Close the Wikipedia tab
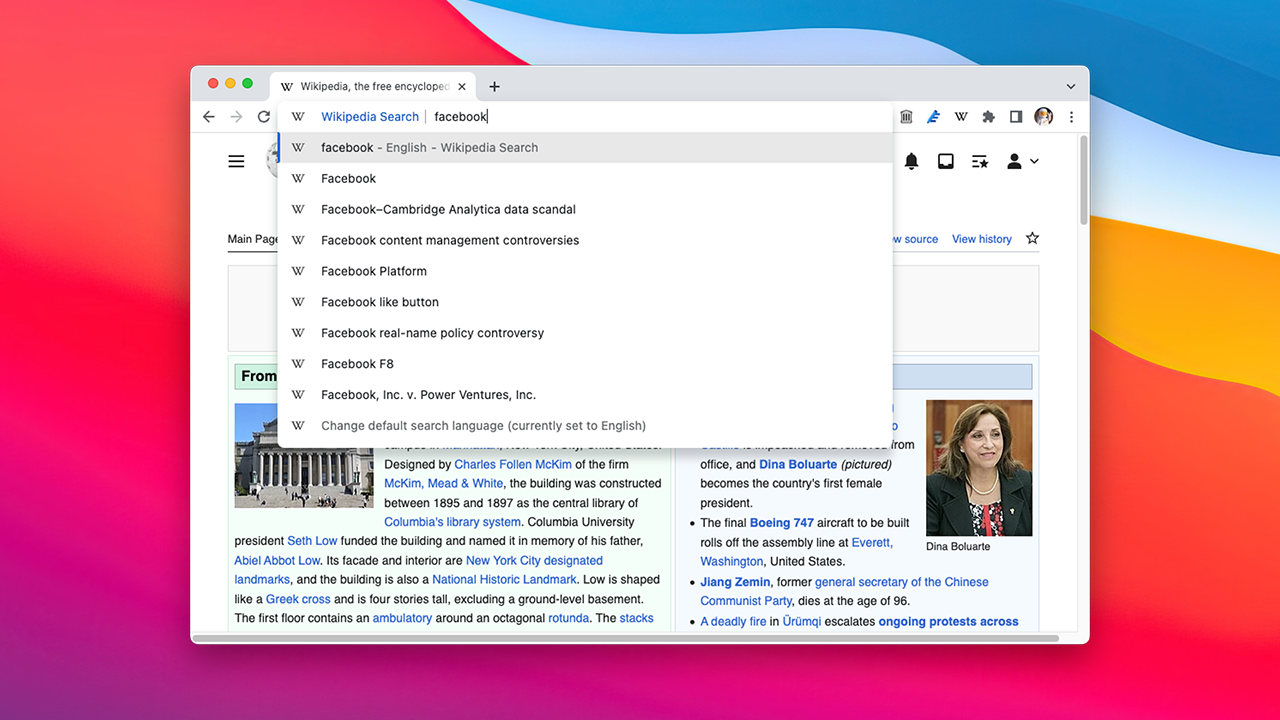The height and width of the screenshot is (720, 1280). pos(461,87)
